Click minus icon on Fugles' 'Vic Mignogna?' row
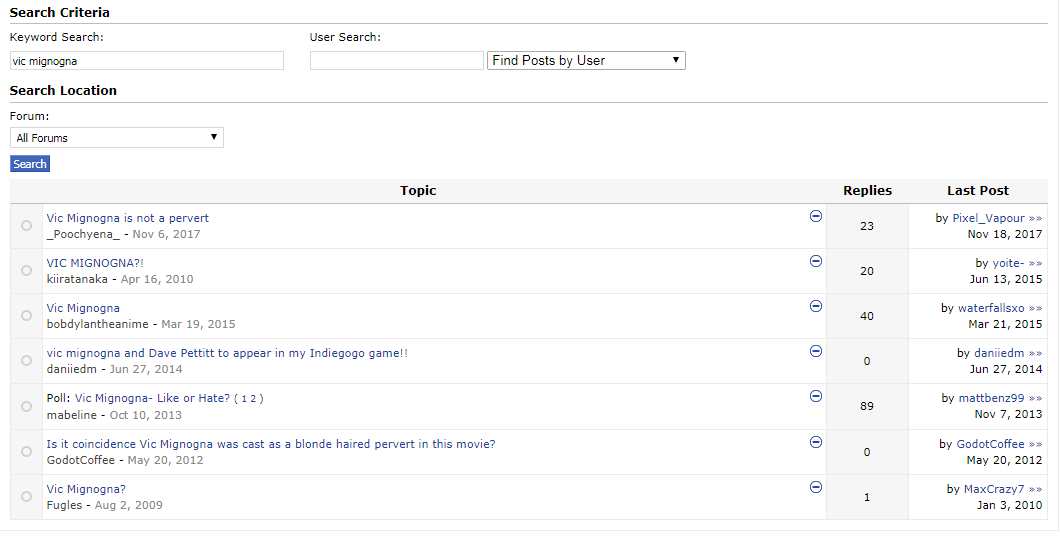Screen dimensions: 1060x538 tap(816, 487)
